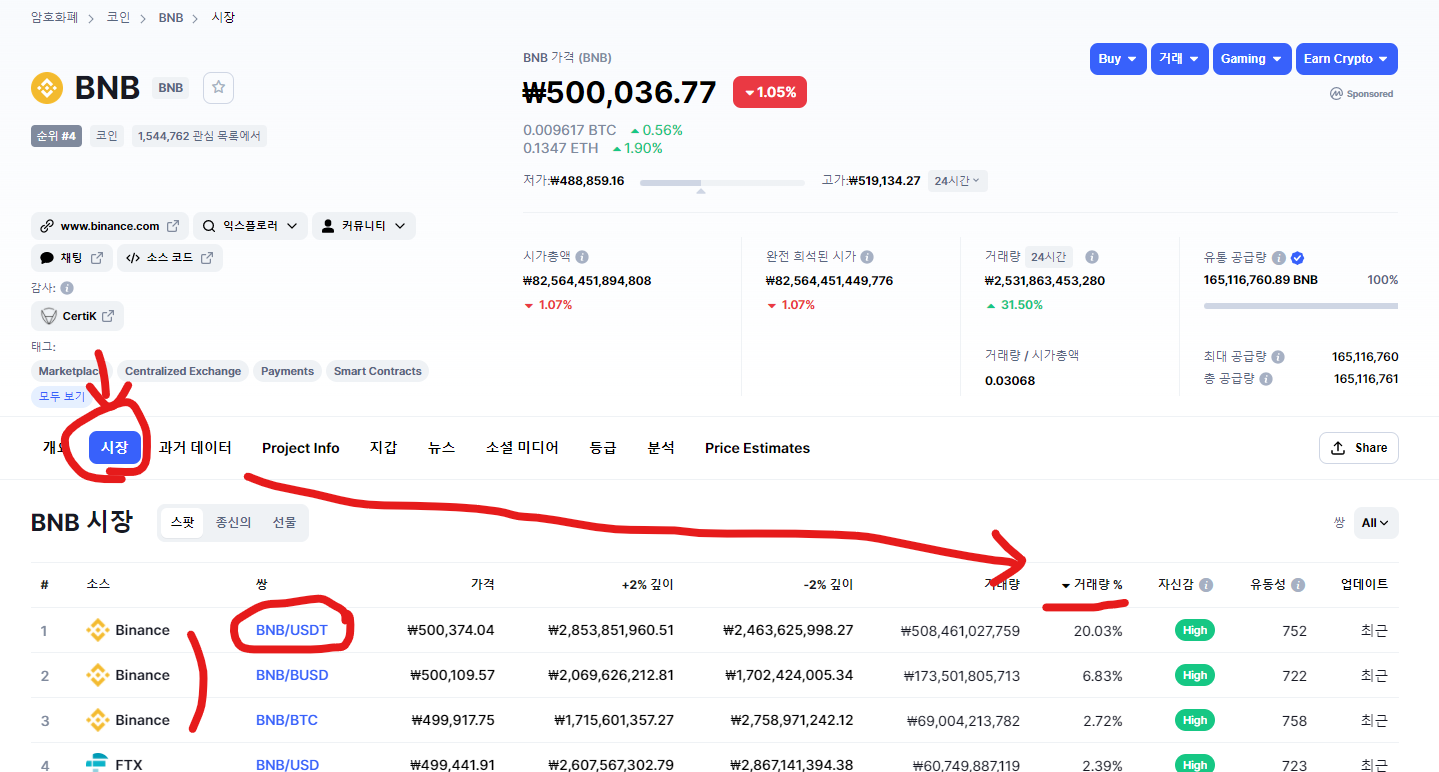The width and height of the screenshot is (1439, 772).
Task: Switch to the 시장 tab
Action: click(x=115, y=448)
